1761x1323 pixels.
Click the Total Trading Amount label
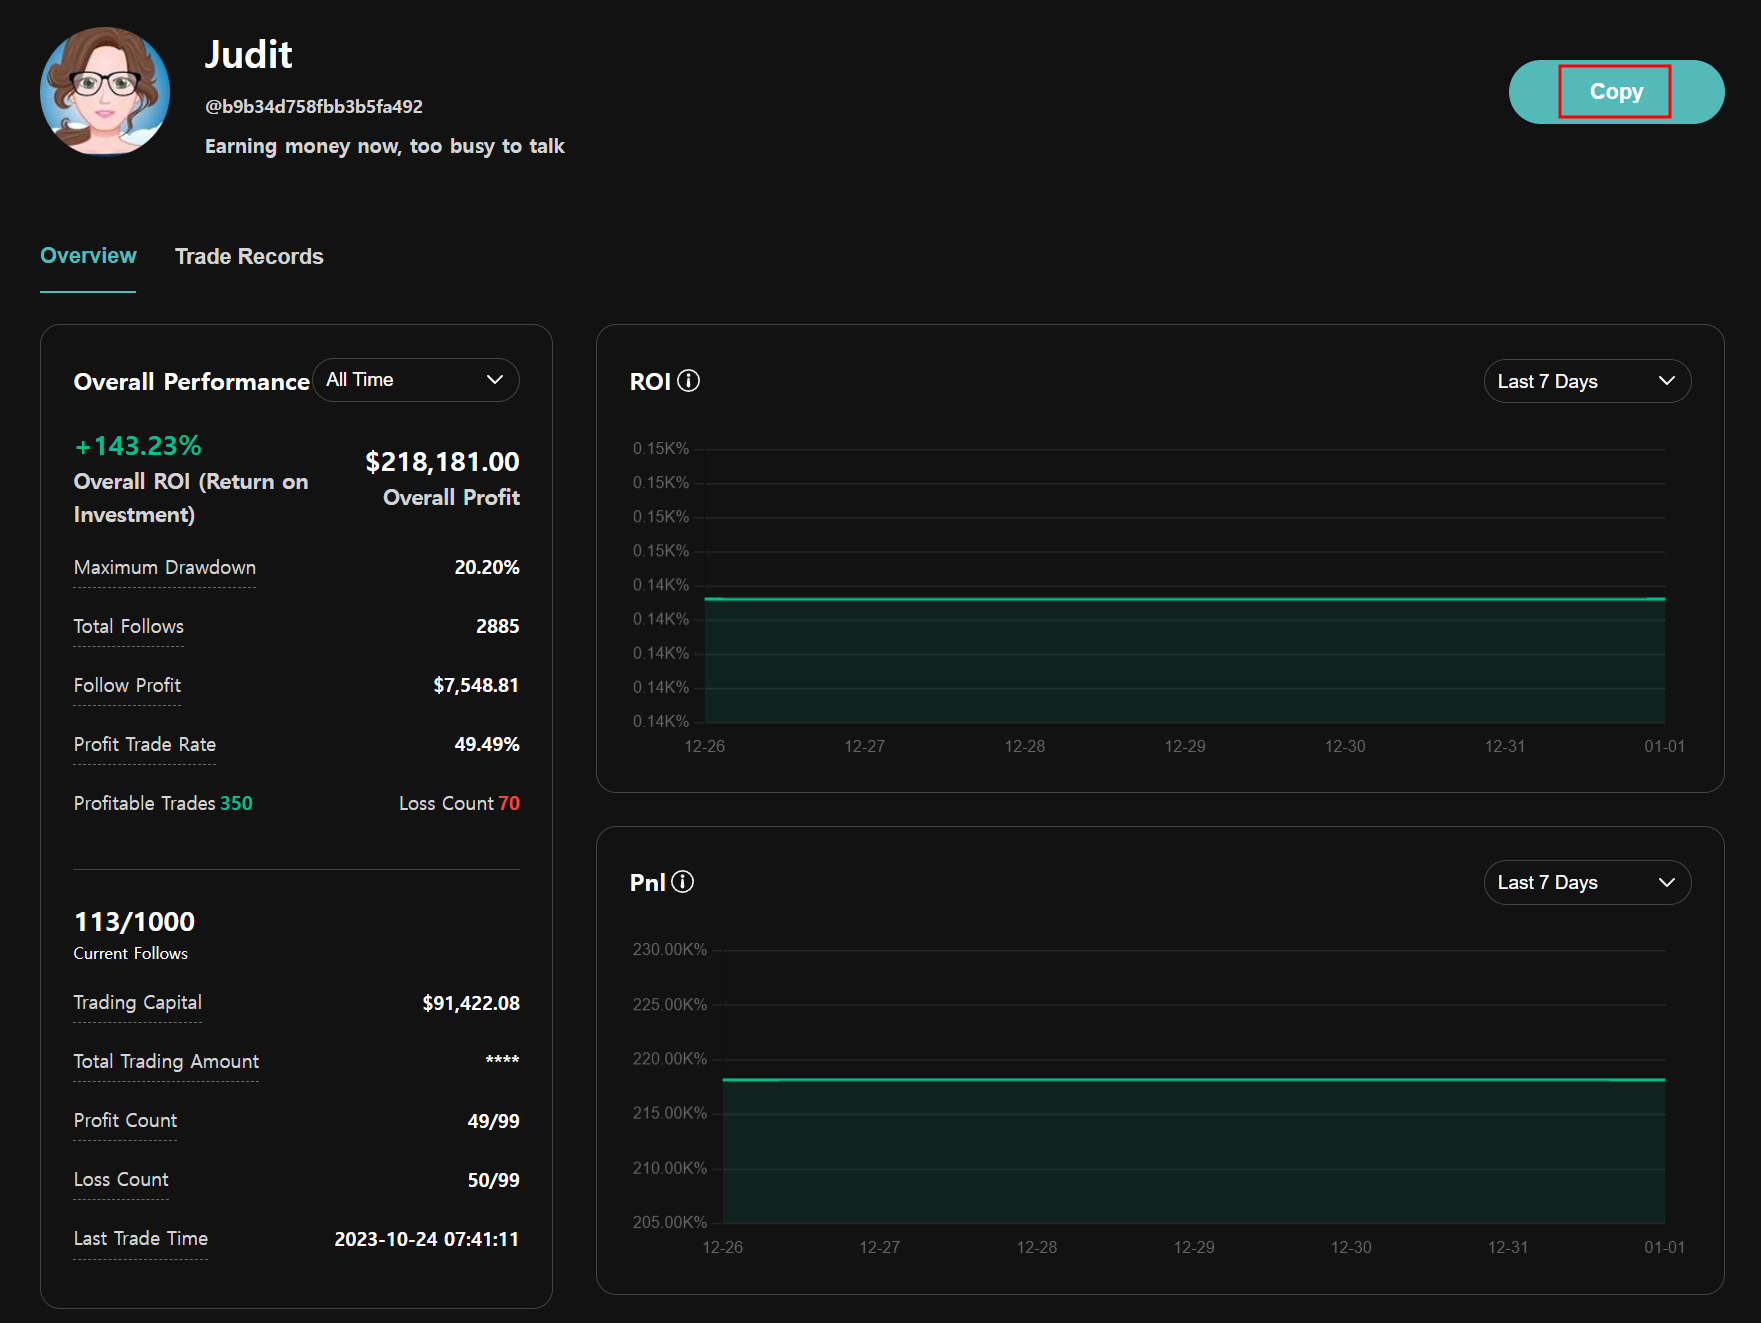point(166,1062)
